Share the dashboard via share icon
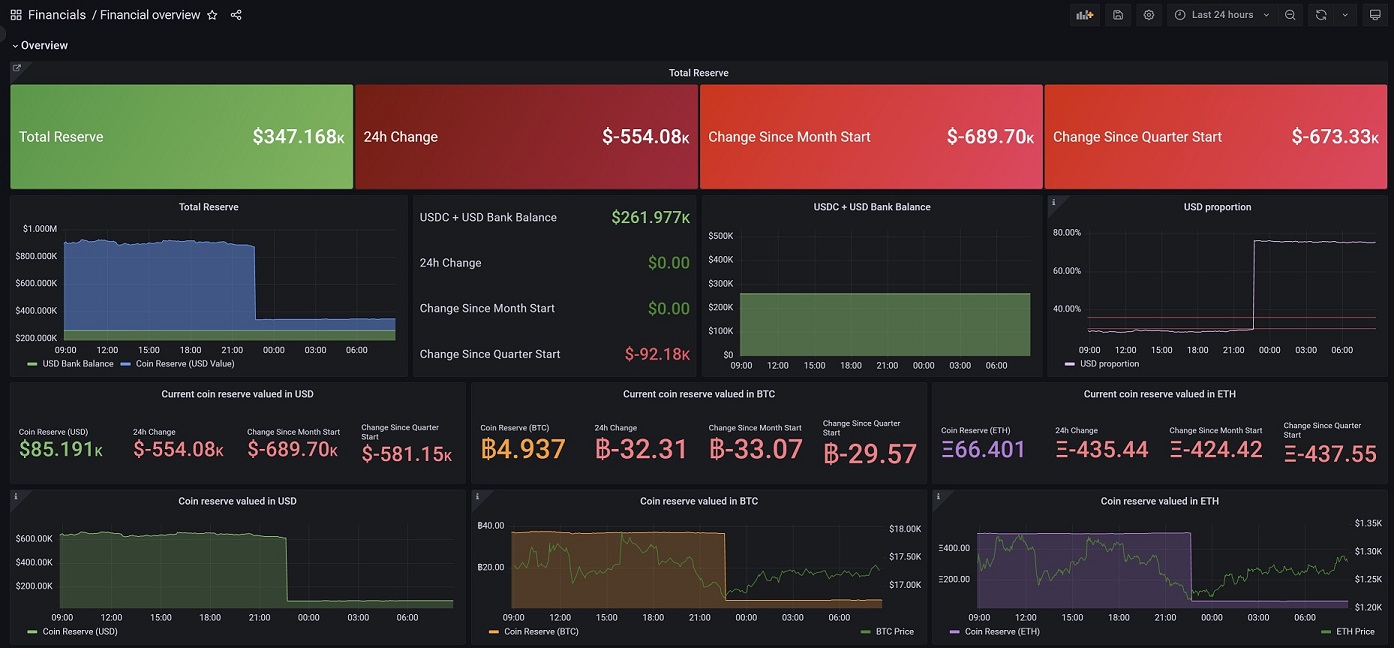The width and height of the screenshot is (1394, 648). pos(236,15)
